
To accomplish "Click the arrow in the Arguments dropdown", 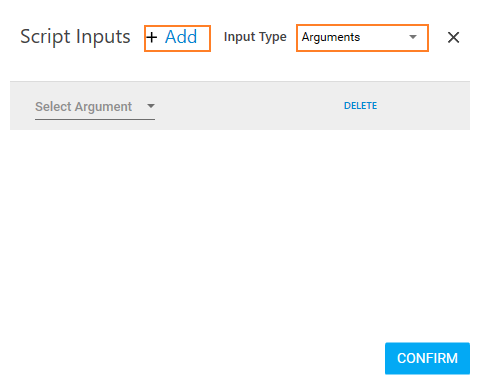I will click(413, 37).
